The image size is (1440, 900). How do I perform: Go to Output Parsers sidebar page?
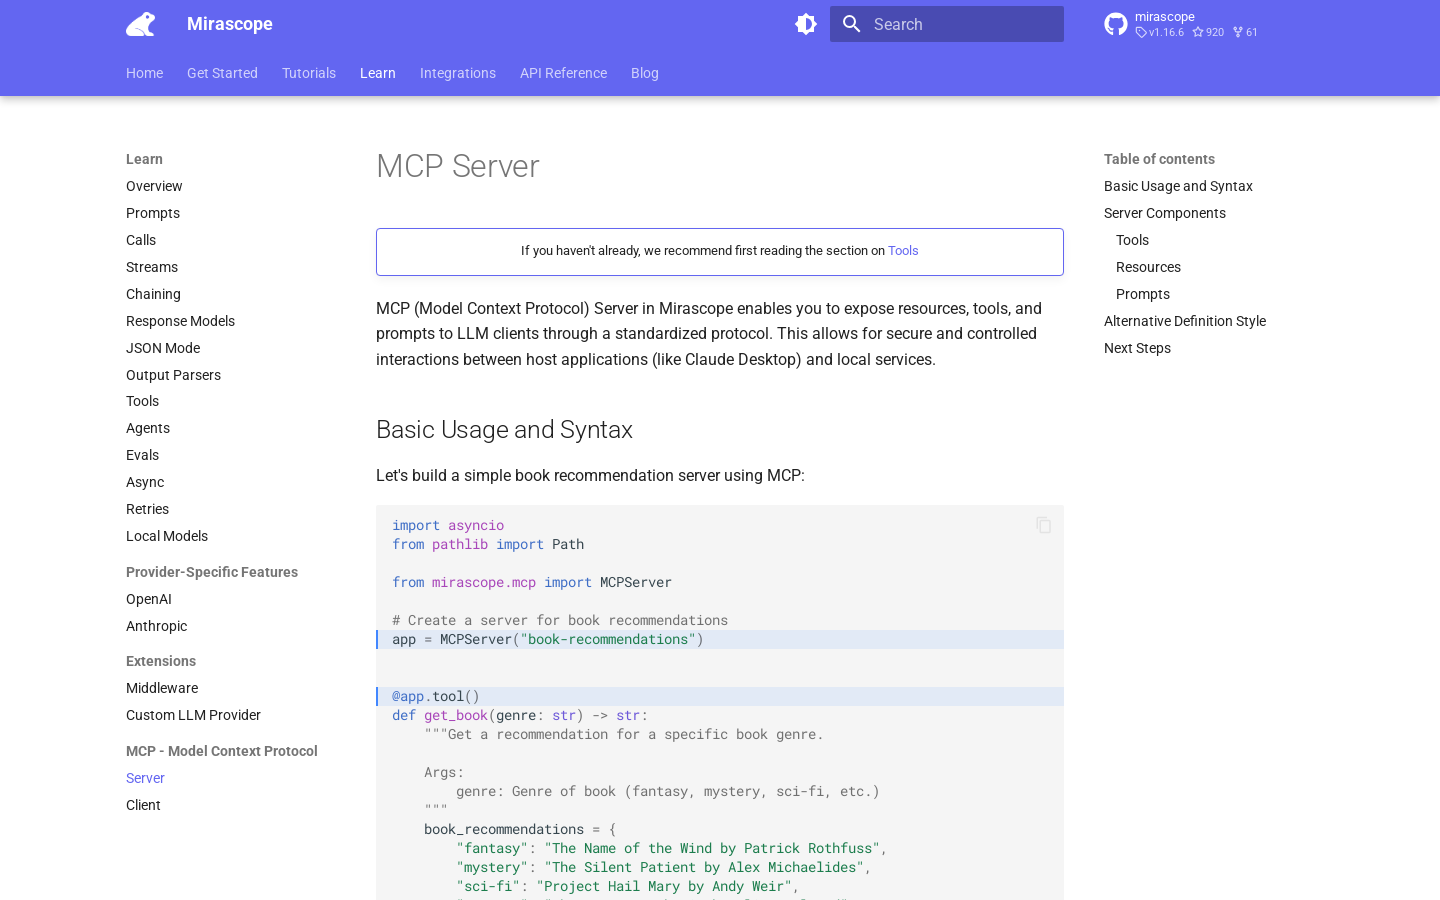pos(173,375)
